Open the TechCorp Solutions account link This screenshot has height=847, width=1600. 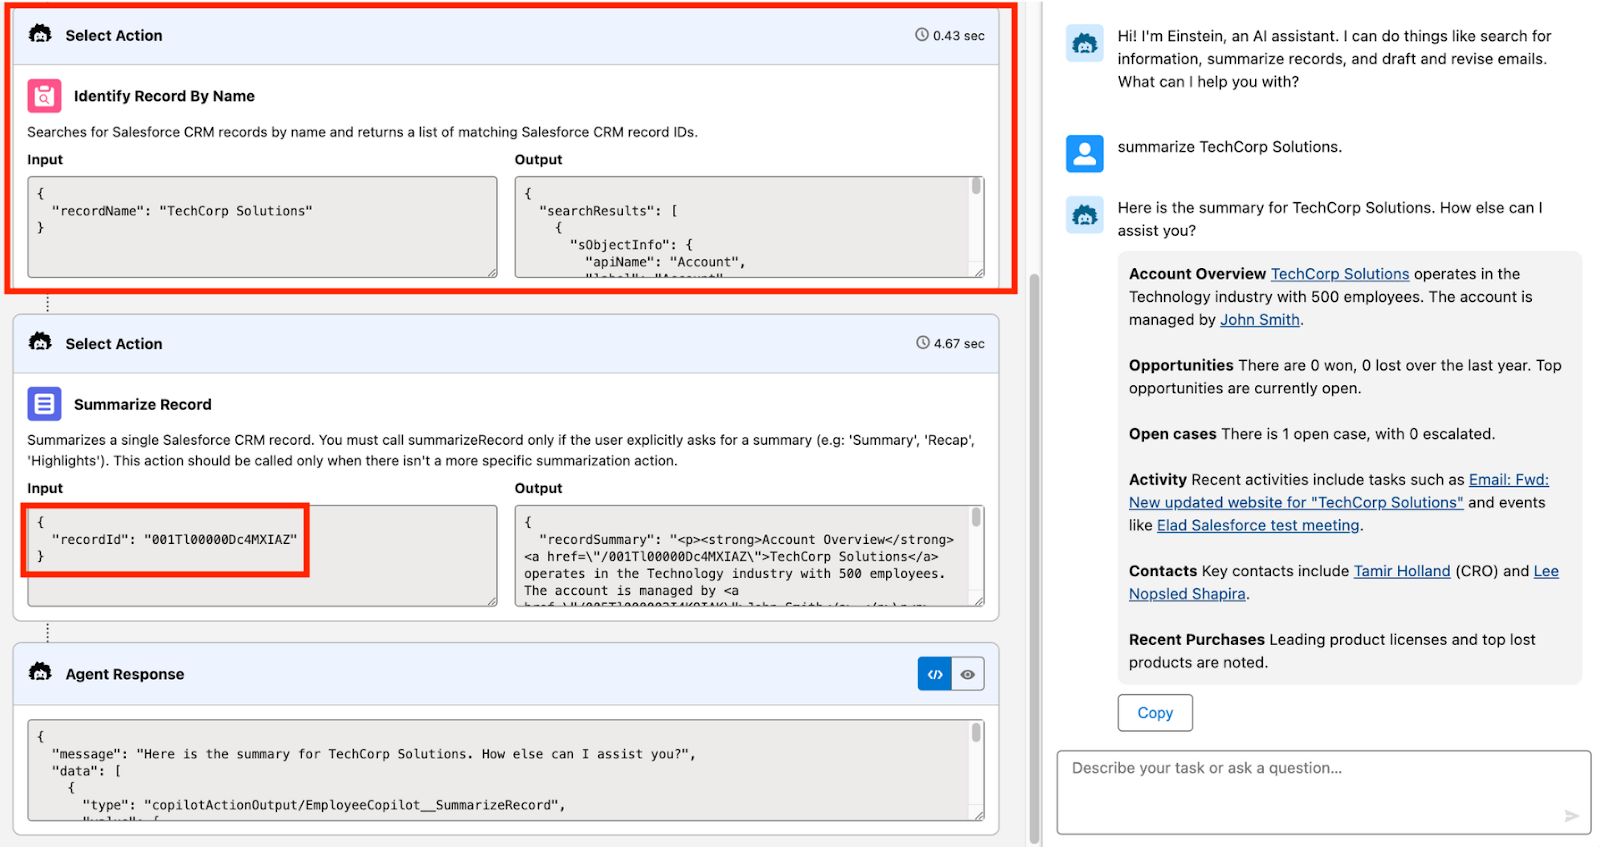click(1340, 274)
